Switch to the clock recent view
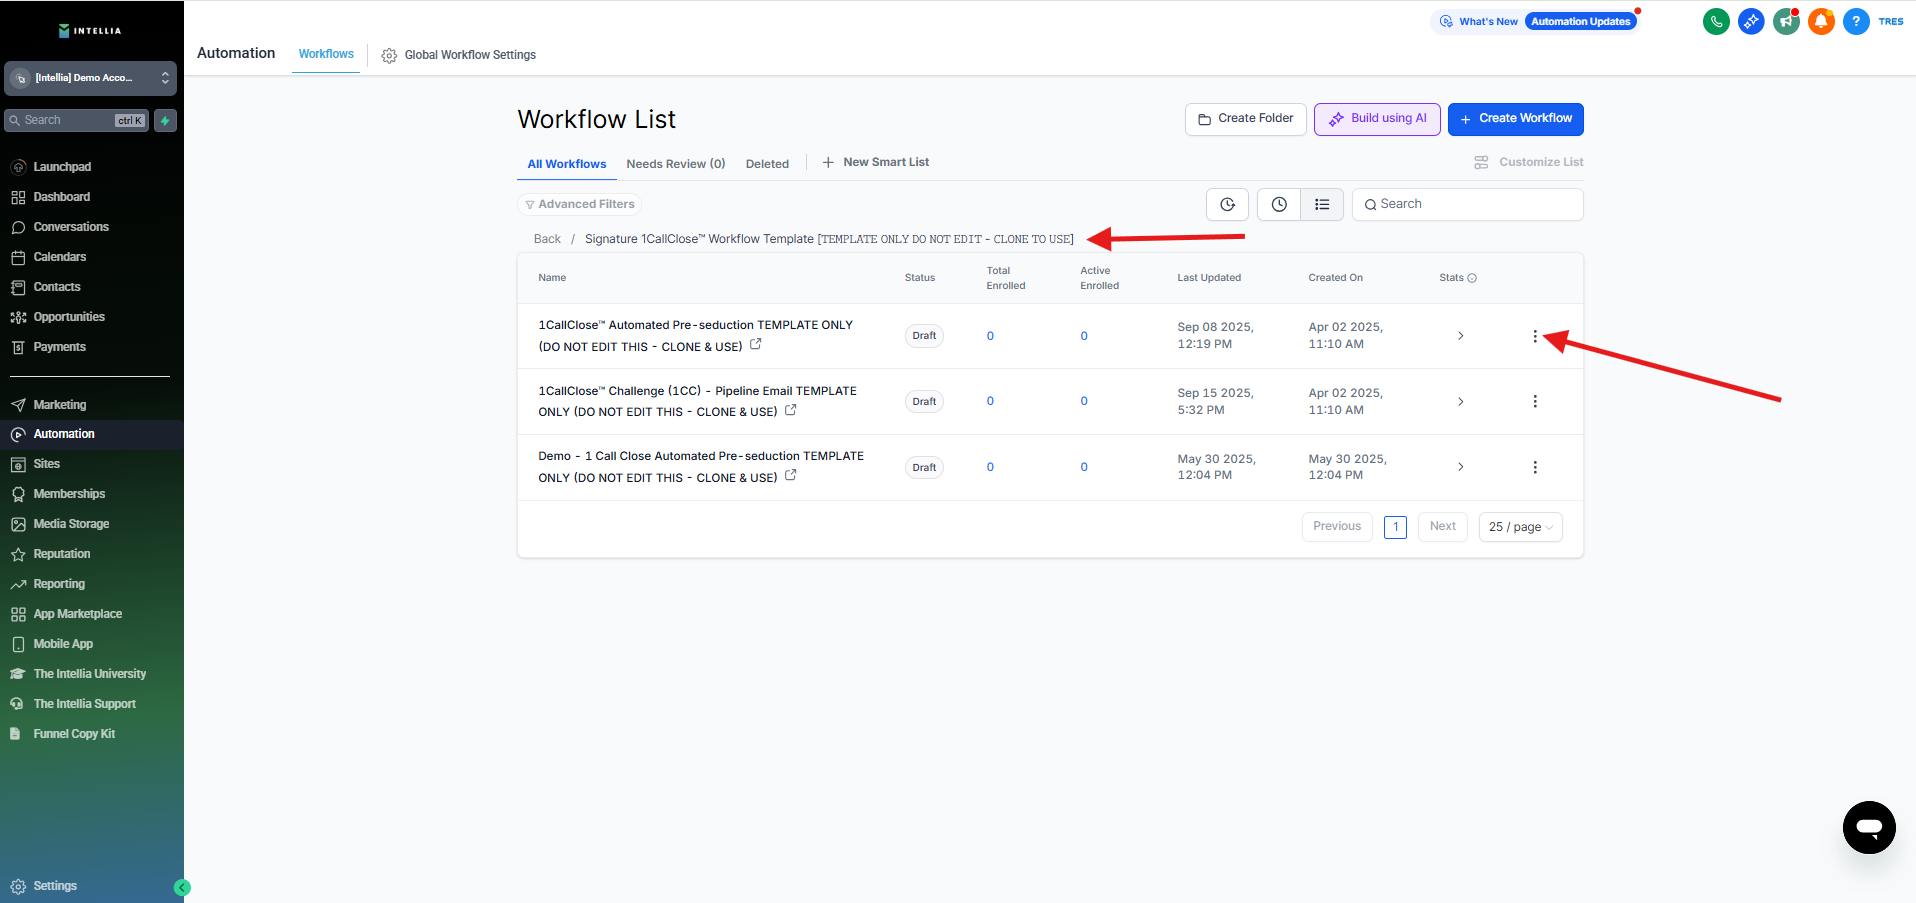Screen dimensions: 1916x903 tap(1279, 204)
